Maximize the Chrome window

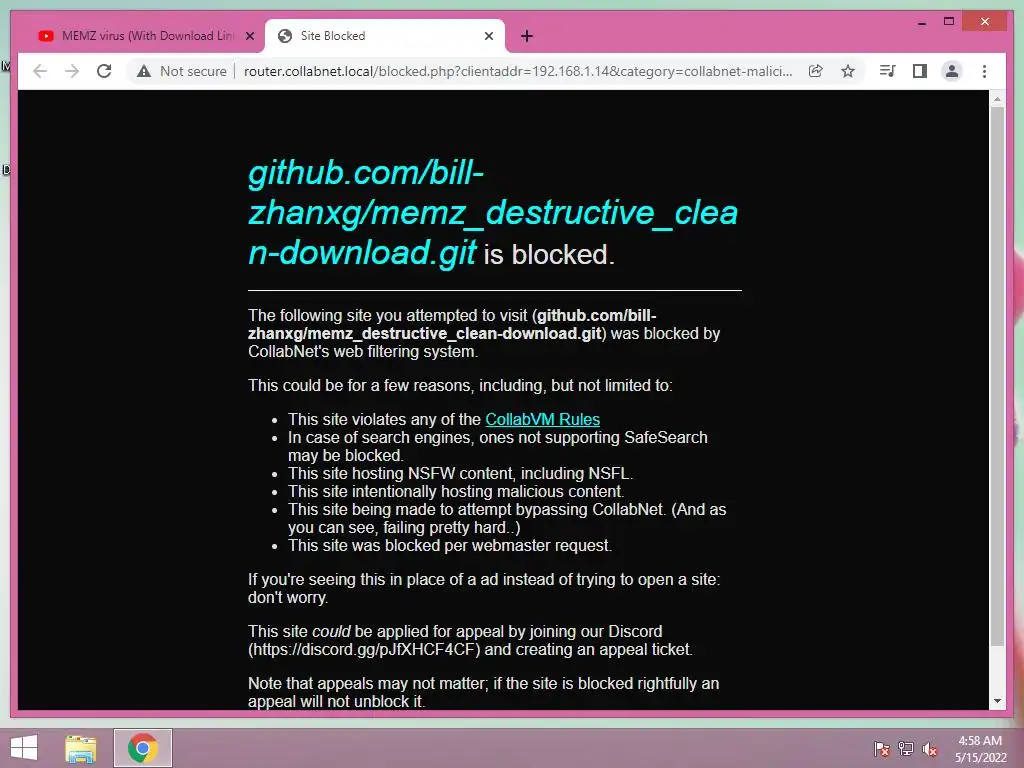click(x=949, y=22)
